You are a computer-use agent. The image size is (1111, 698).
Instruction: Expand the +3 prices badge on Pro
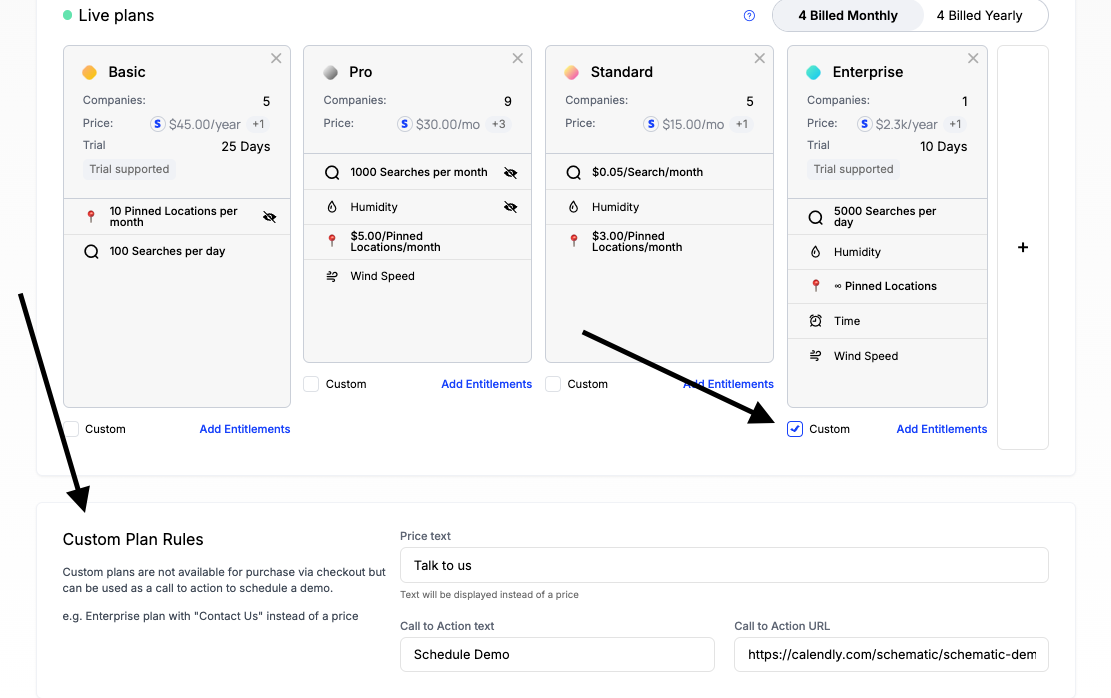[x=498, y=124]
